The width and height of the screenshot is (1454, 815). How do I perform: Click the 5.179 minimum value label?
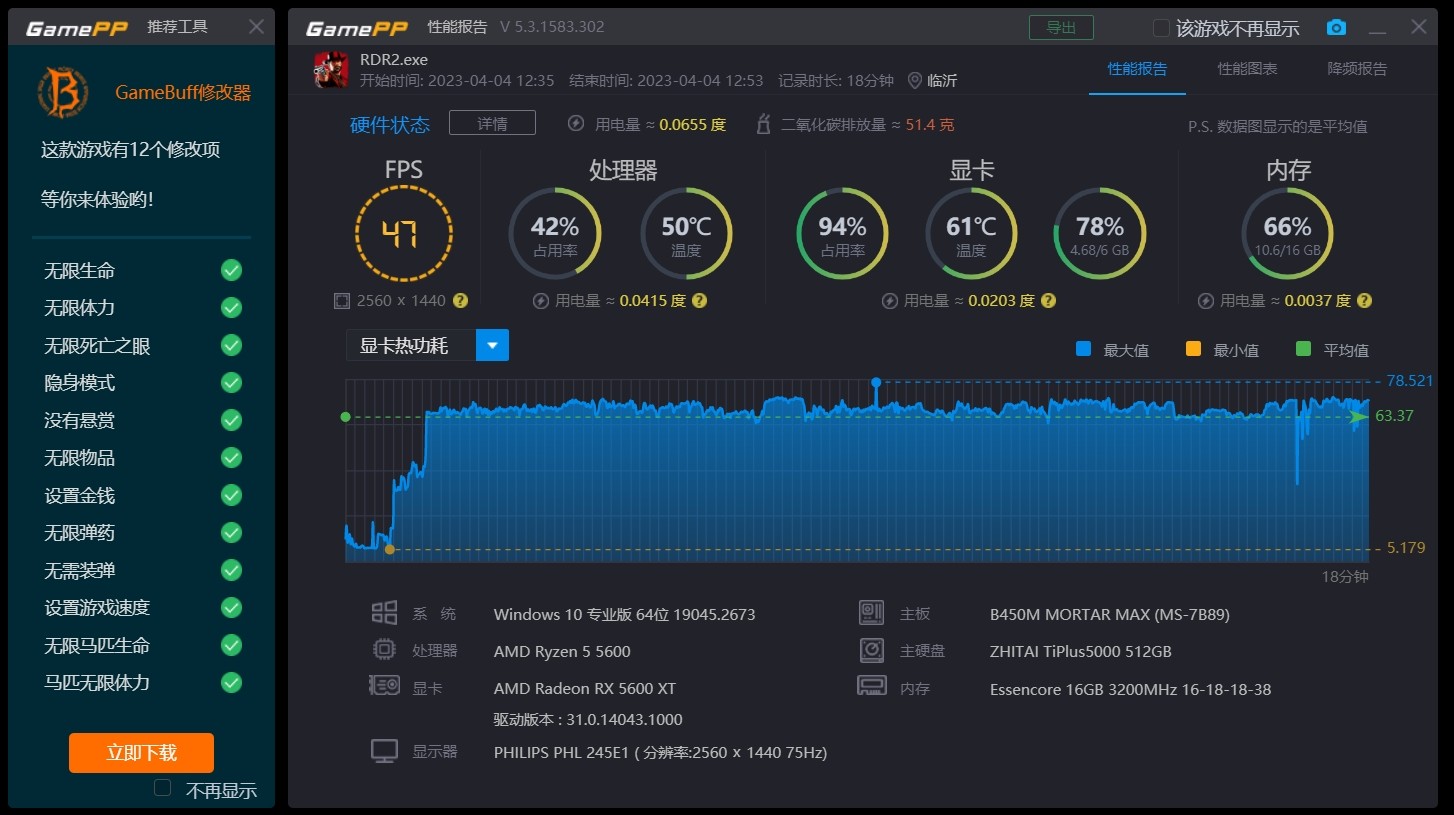[1406, 547]
